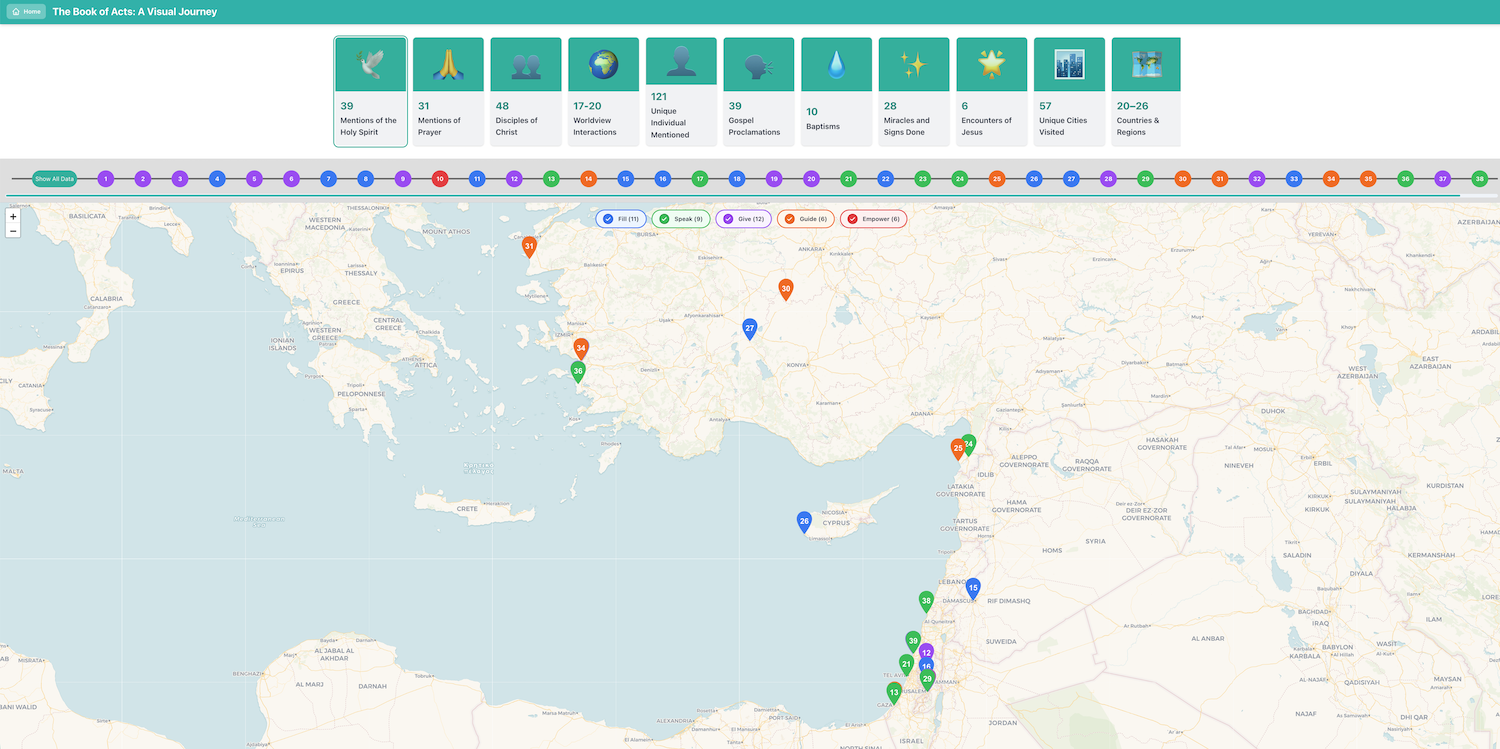Image resolution: width=1500 pixels, height=749 pixels.
Task: Select the Encounters of Jesus star card
Action: [x=991, y=65]
